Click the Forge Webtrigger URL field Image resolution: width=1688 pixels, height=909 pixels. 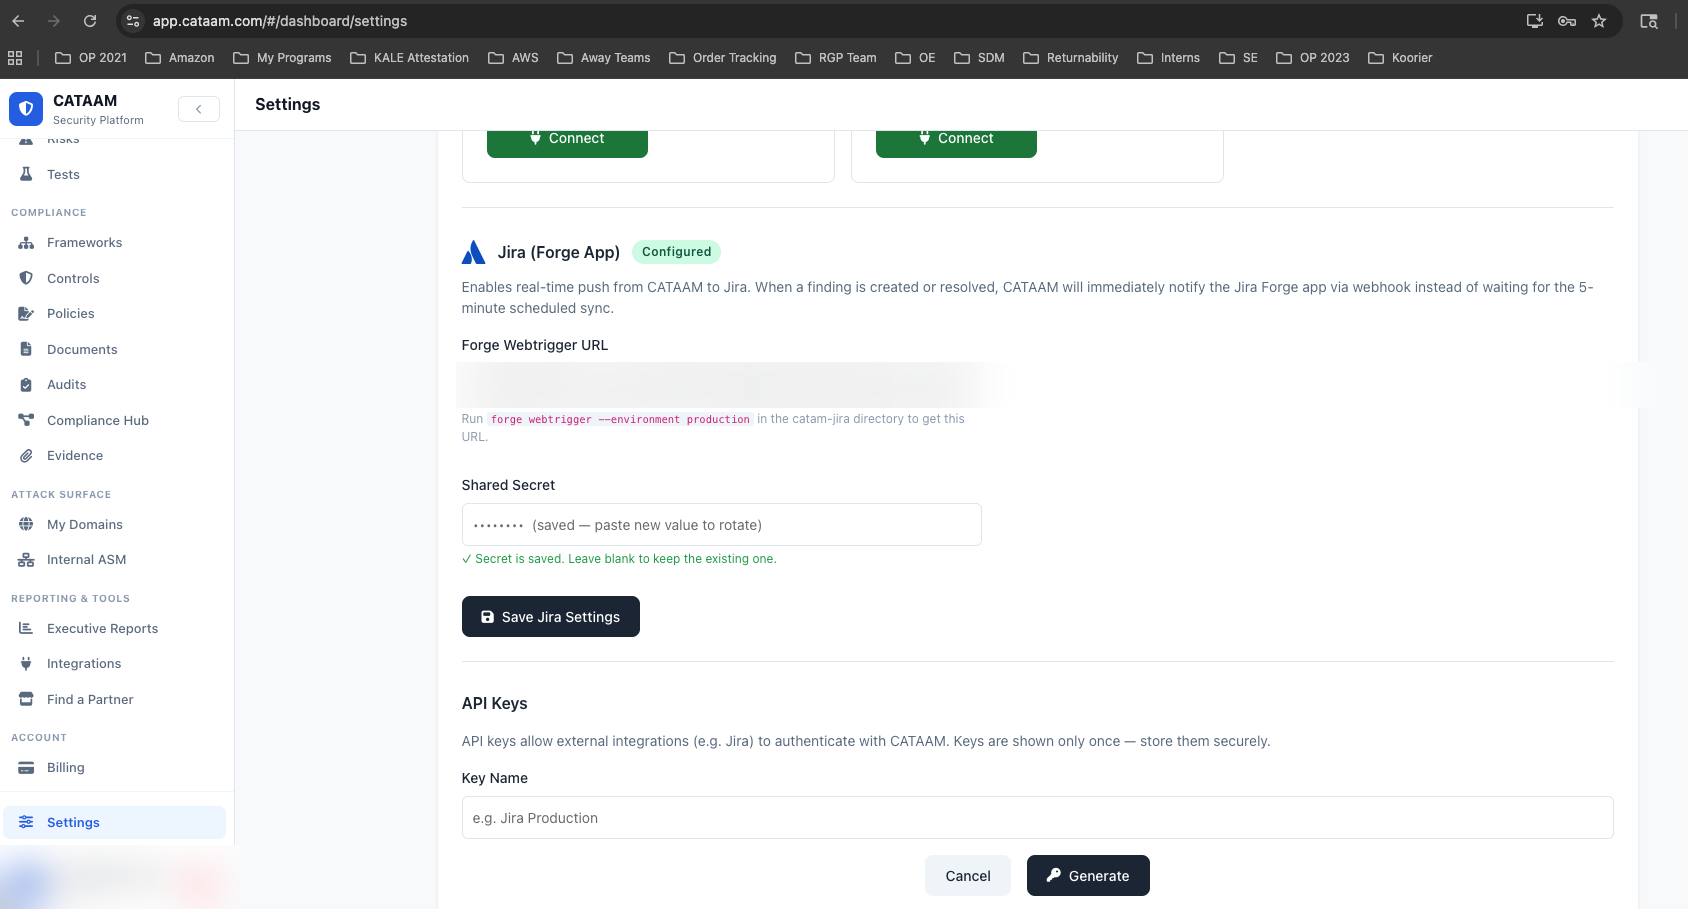[x=722, y=385]
